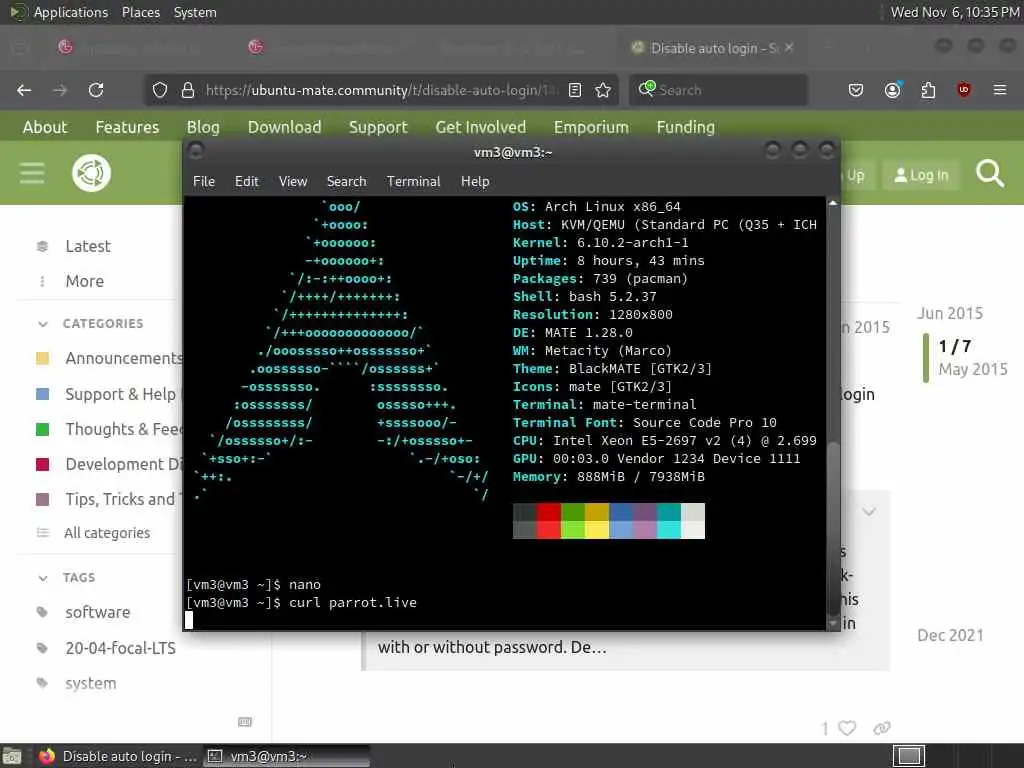
Task: Open the Places panel menu
Action: 140,12
